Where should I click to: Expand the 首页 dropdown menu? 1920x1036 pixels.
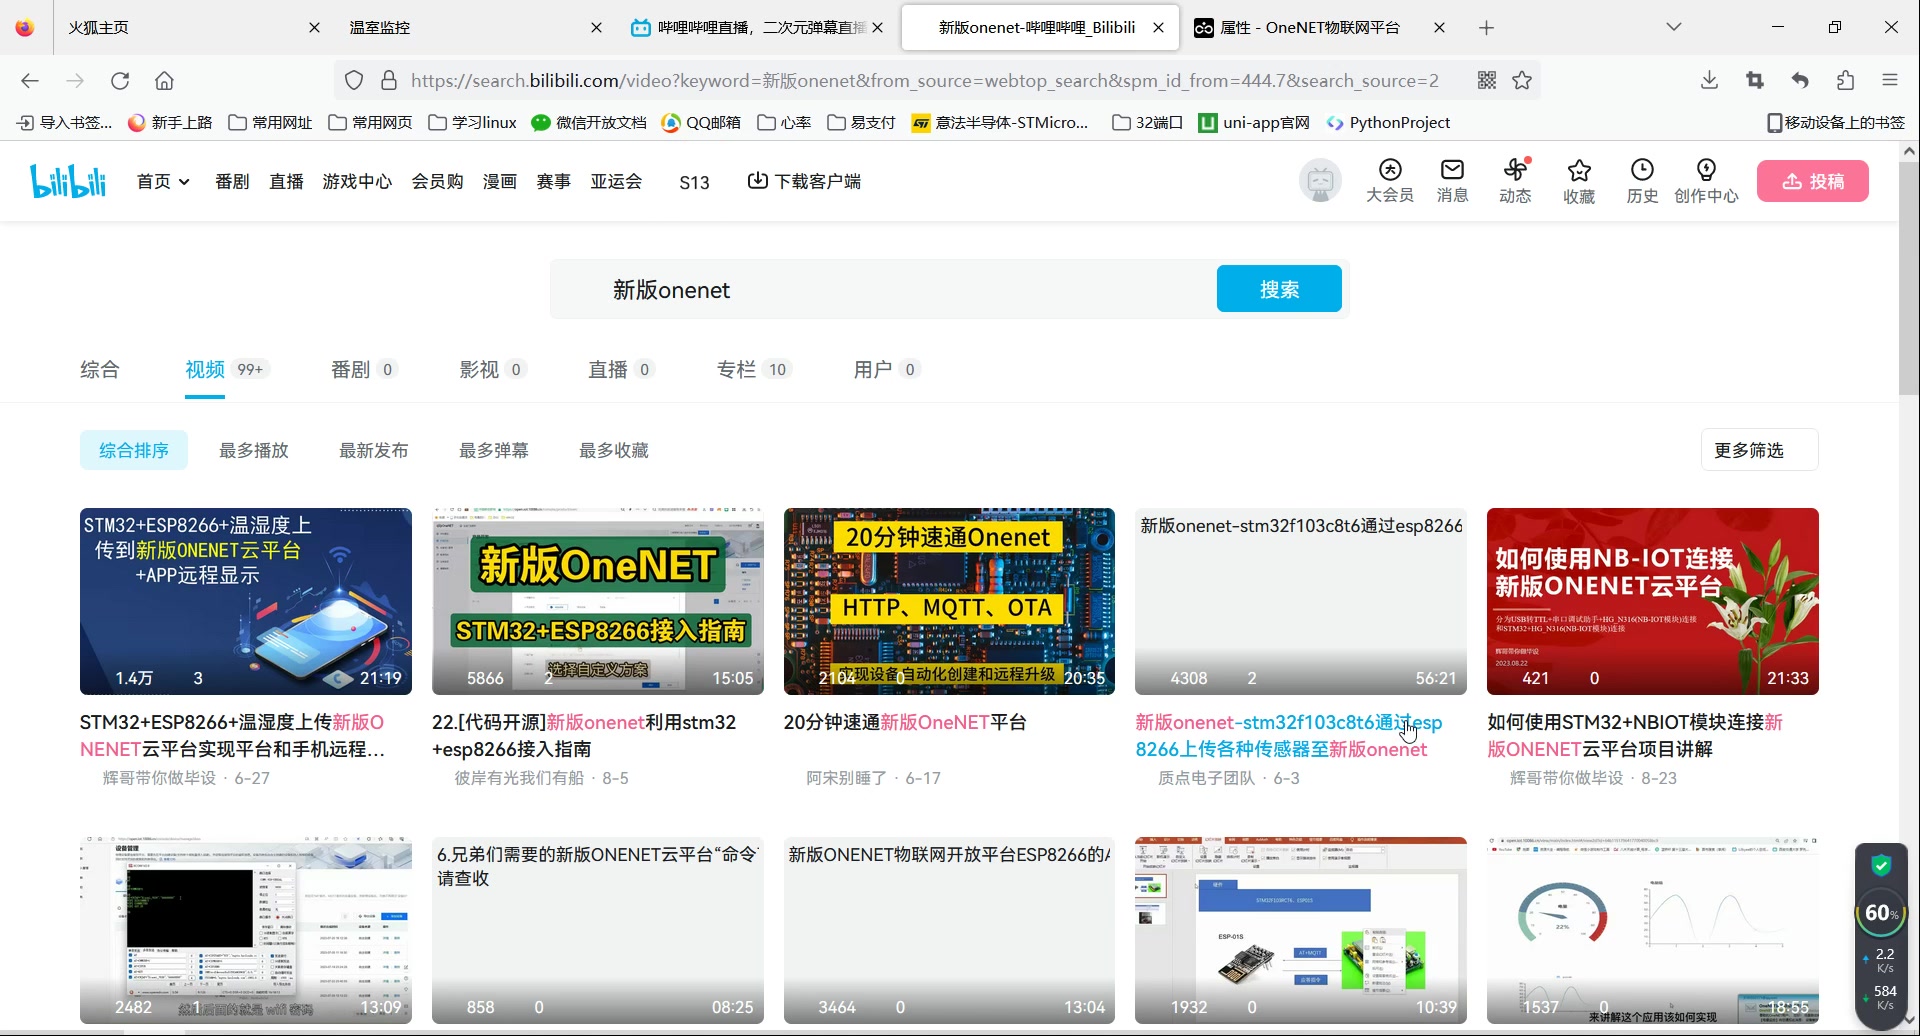pyautogui.click(x=163, y=181)
